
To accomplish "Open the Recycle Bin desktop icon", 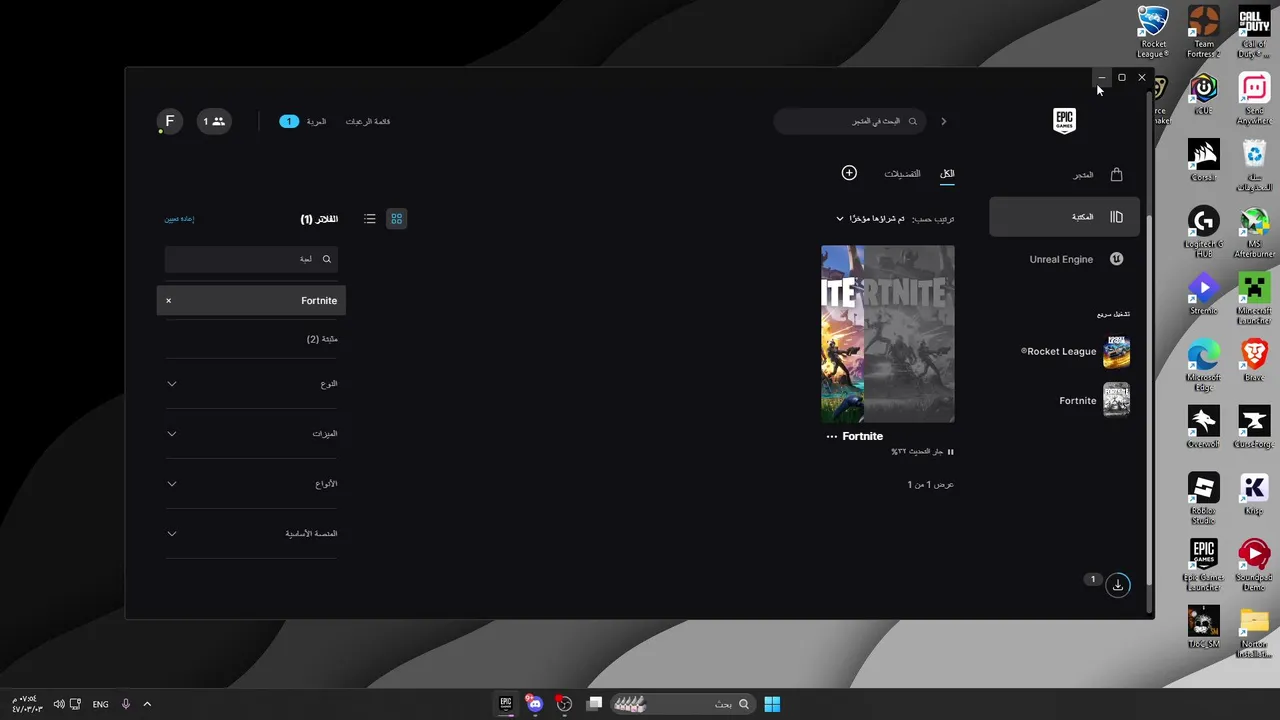I will tap(1254, 165).
